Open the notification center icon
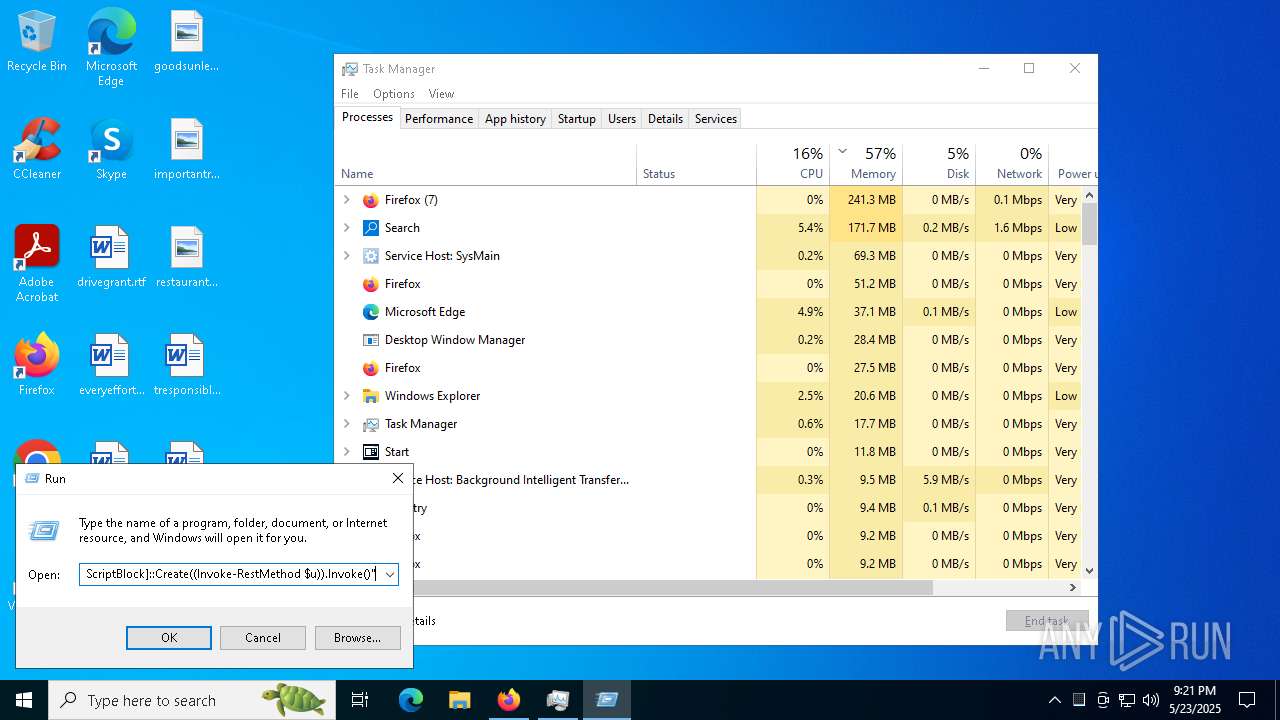This screenshot has width=1280, height=720. click(1247, 700)
